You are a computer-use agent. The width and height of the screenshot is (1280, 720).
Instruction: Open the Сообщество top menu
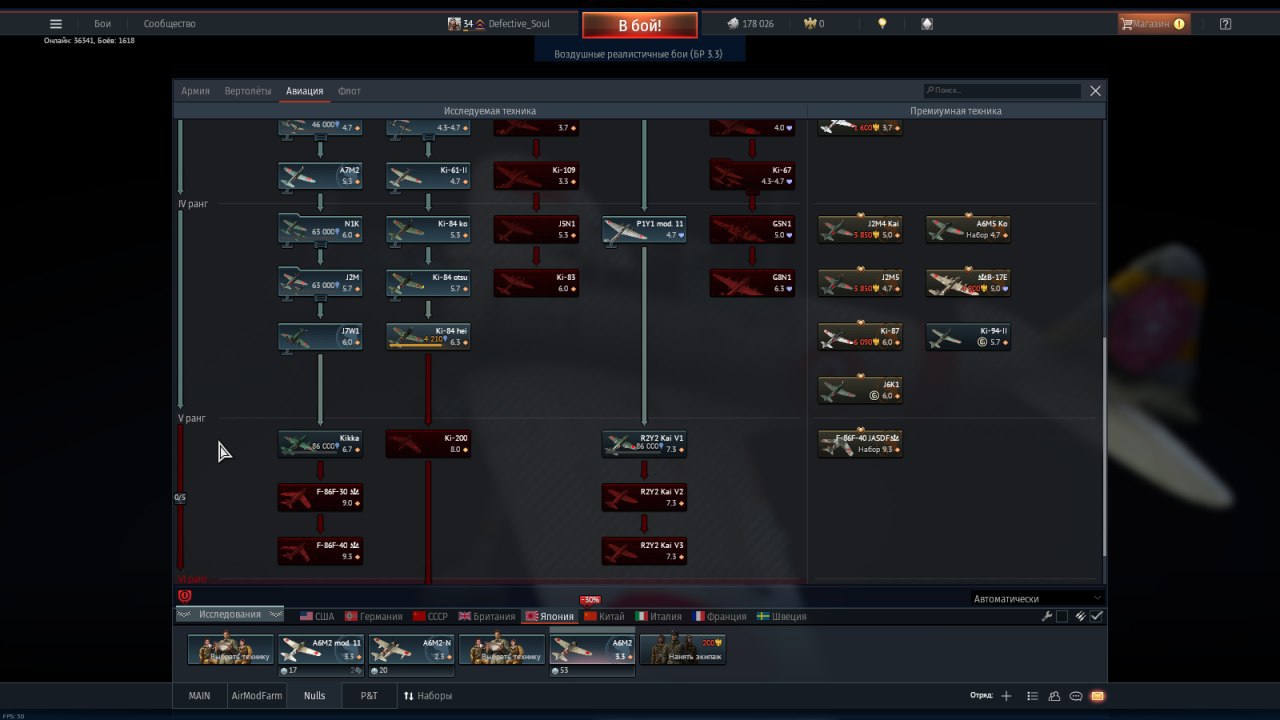[x=170, y=24]
